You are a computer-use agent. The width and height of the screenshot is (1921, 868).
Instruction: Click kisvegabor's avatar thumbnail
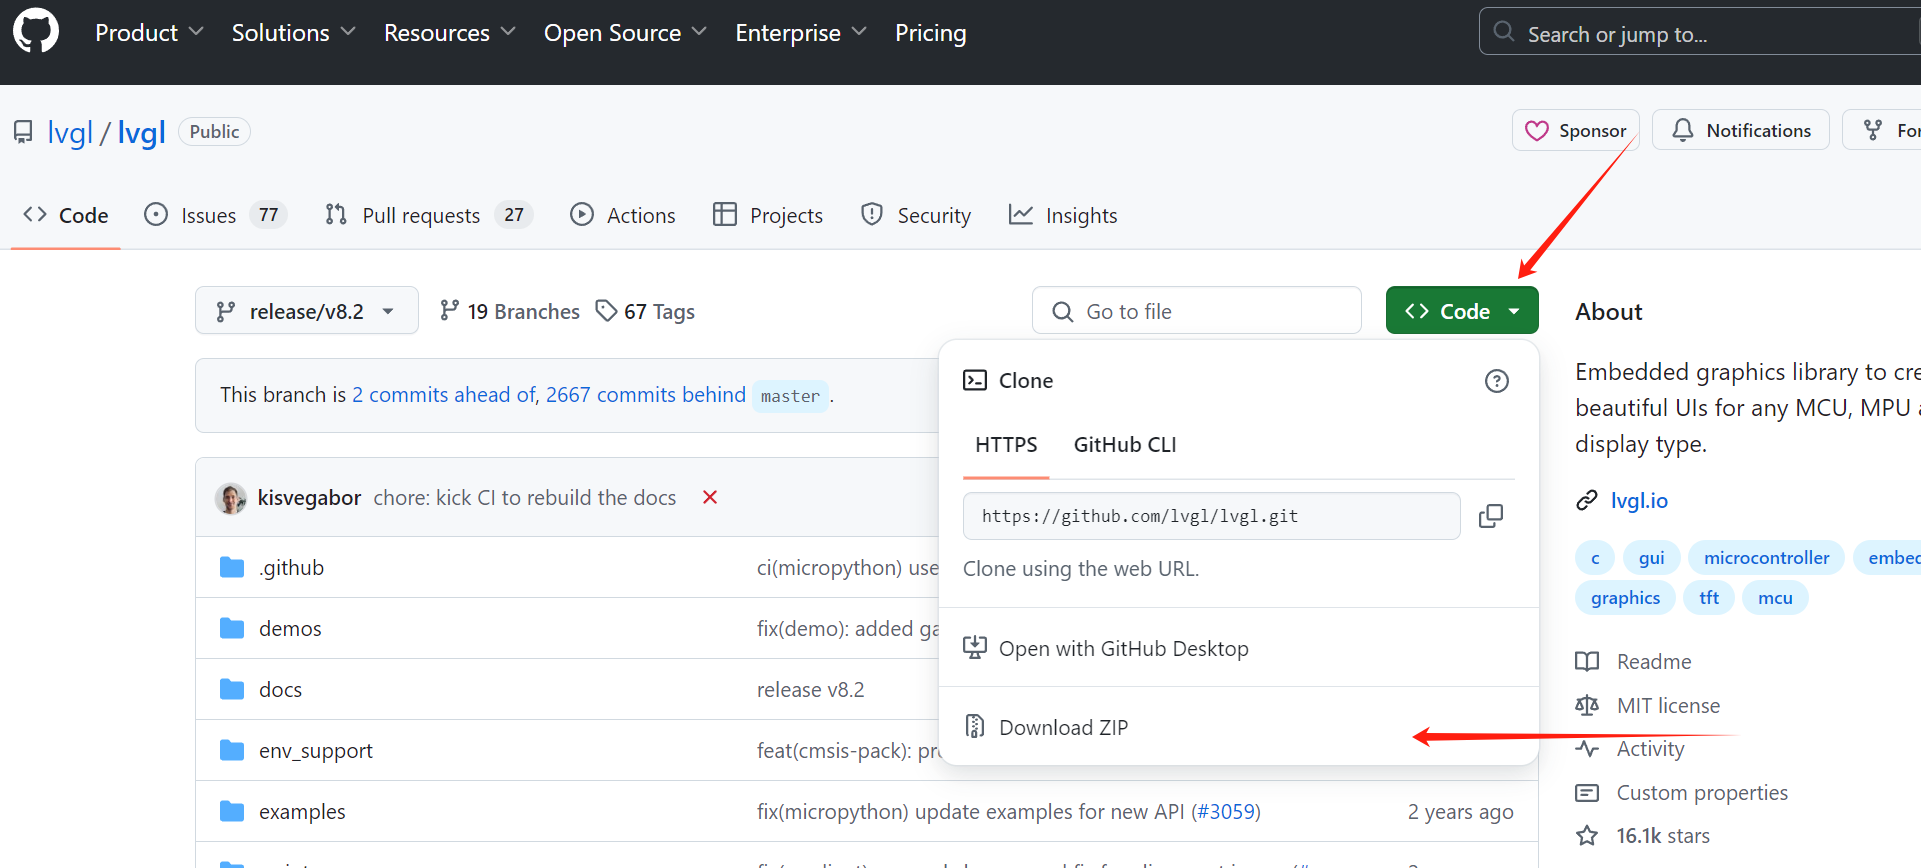pos(231,498)
